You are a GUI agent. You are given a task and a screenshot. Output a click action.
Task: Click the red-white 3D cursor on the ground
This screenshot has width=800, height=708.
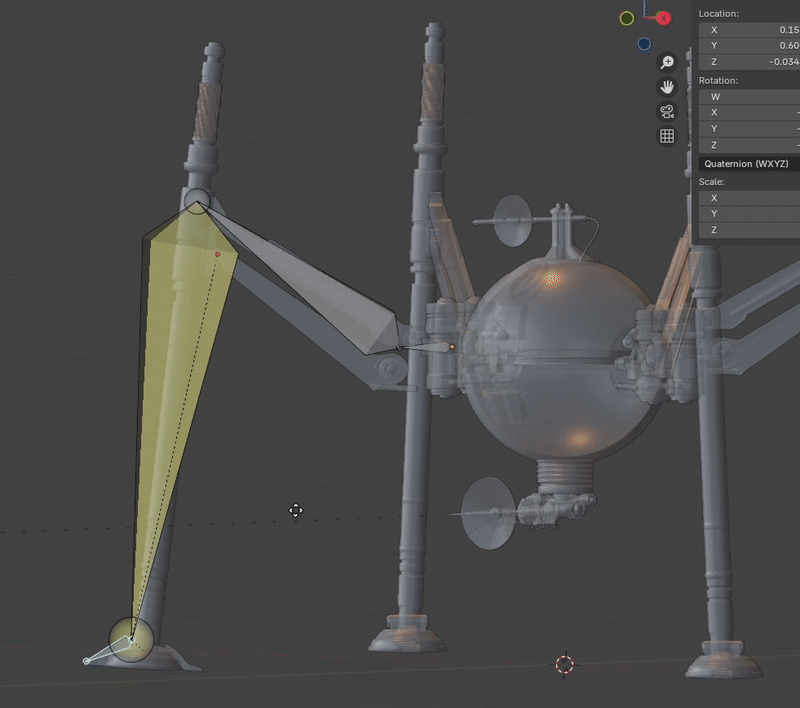[564, 665]
